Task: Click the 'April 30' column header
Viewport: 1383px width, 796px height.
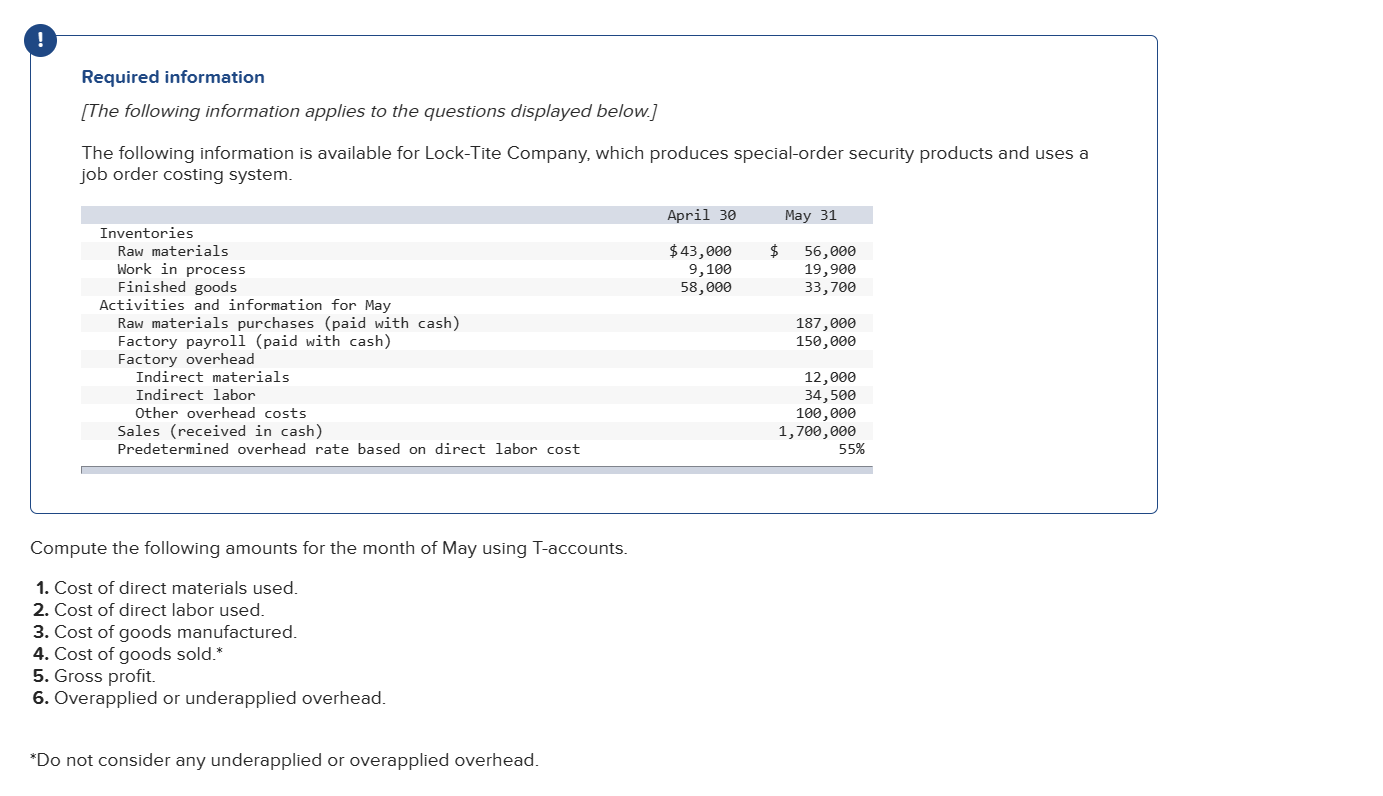Action: pos(701,215)
